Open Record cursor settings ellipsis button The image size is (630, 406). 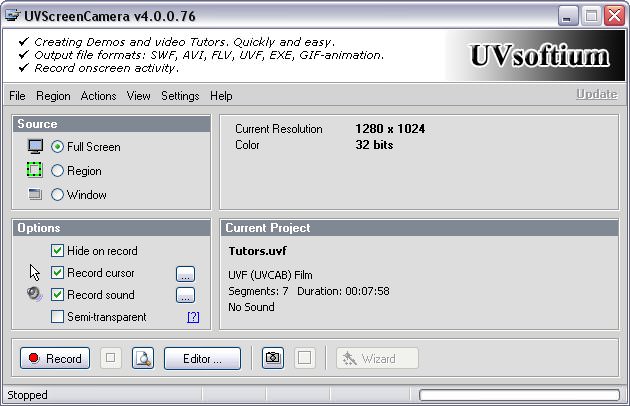(x=186, y=274)
